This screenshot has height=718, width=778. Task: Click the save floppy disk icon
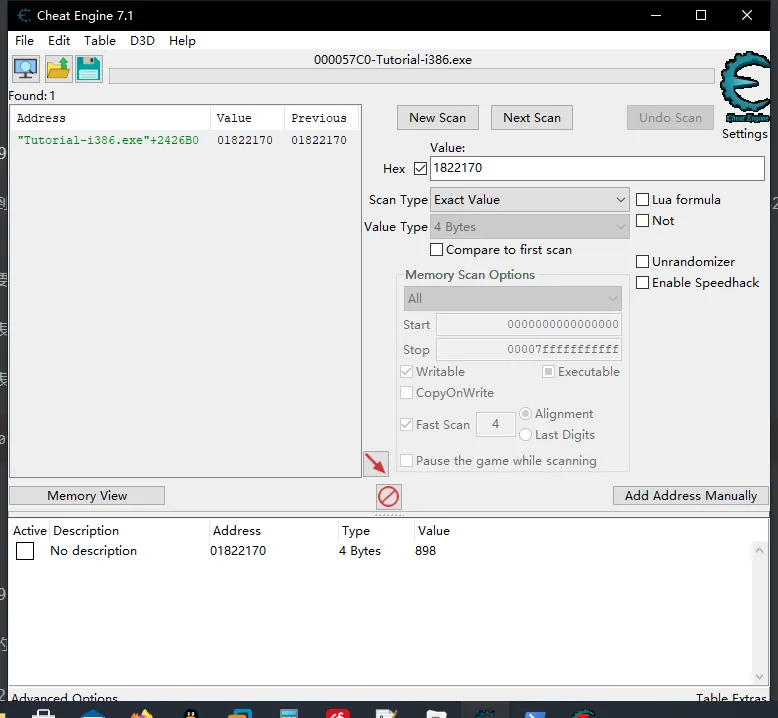(89, 69)
